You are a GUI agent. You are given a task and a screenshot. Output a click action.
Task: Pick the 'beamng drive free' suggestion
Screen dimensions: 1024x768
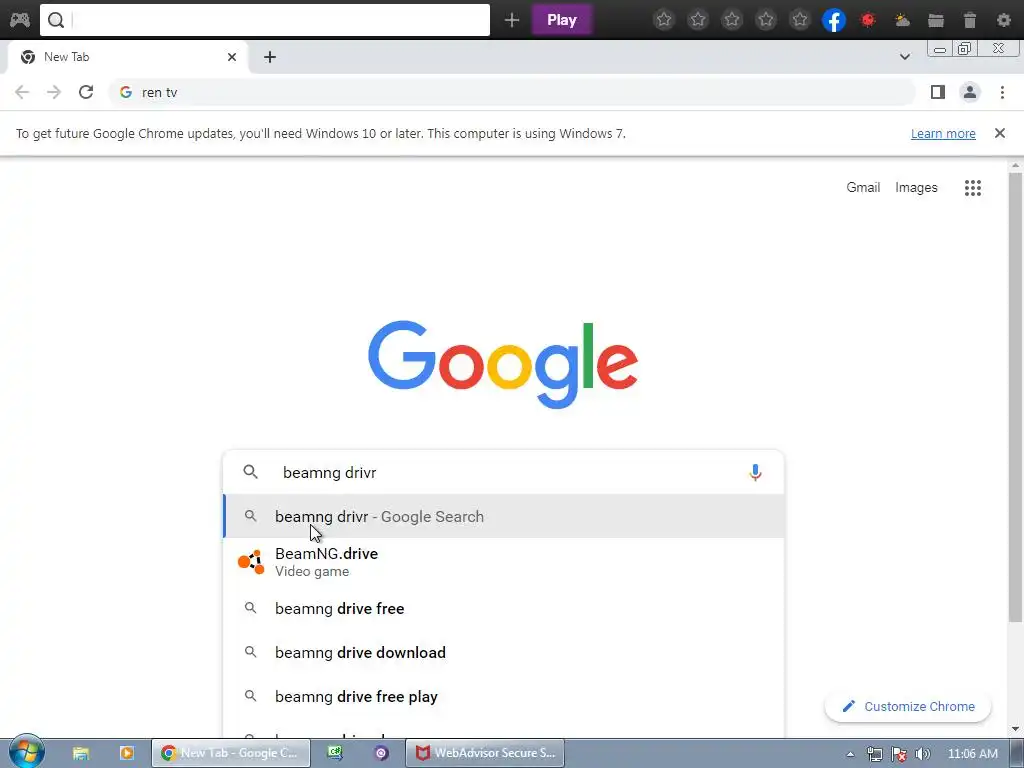[x=504, y=609]
